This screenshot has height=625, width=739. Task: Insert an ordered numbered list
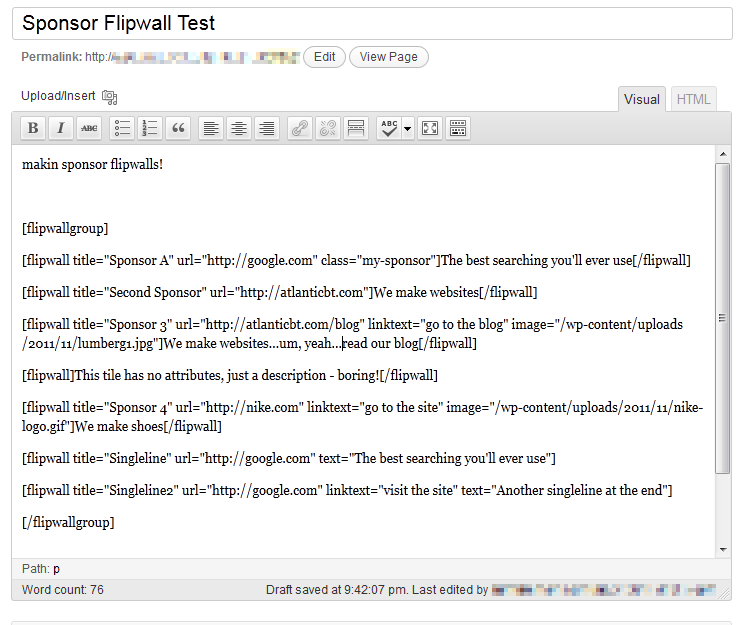pyautogui.click(x=150, y=128)
